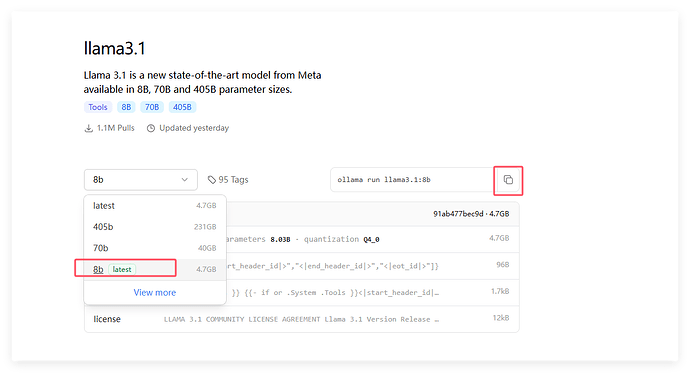Viewport: 690px width, 373px height.
Task: Open the 8b model selector box
Action: click(141, 180)
